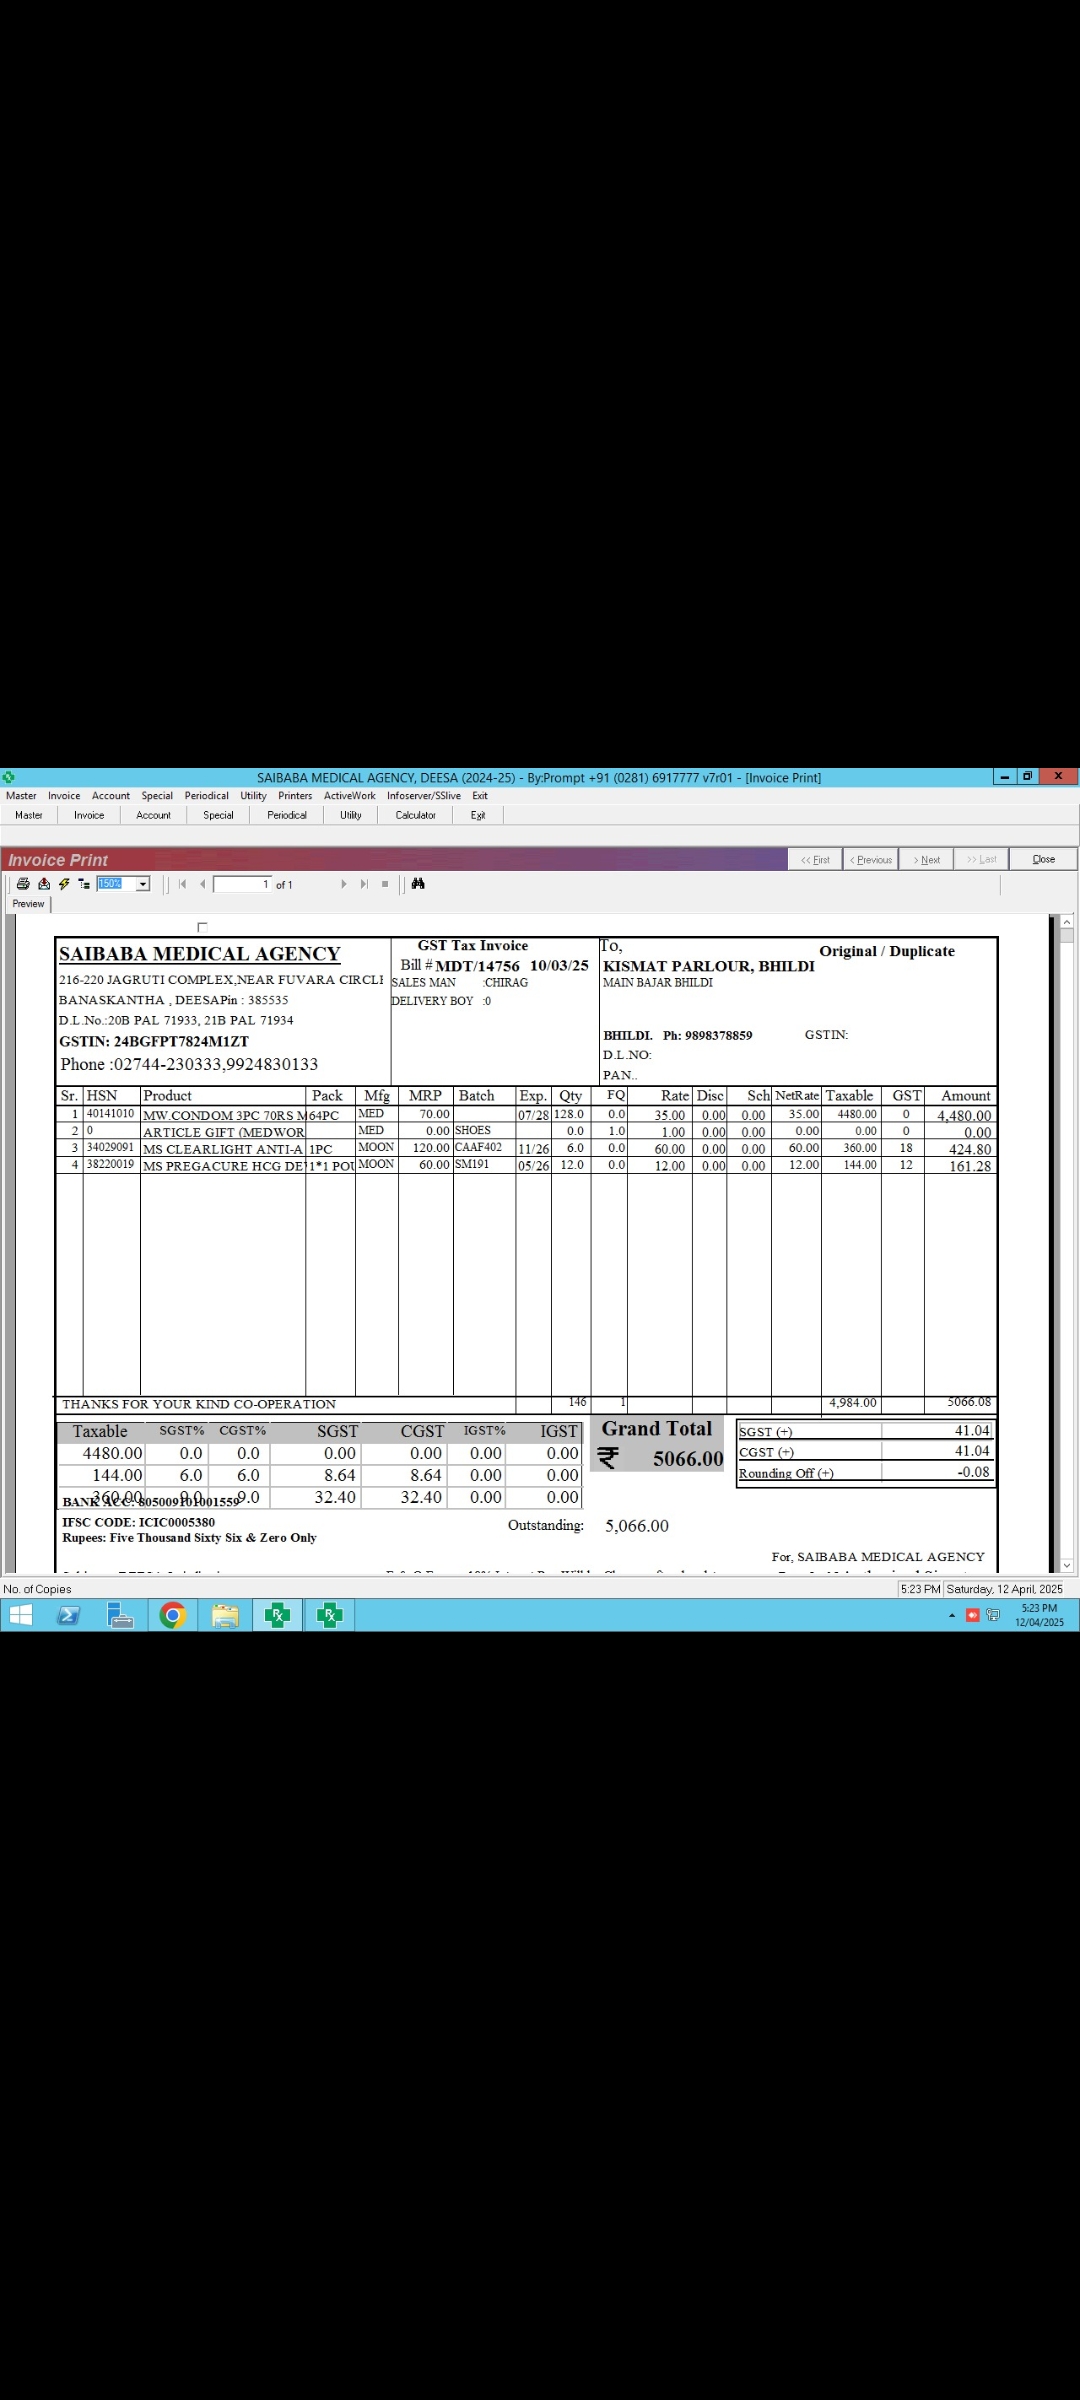This screenshot has width=1080, height=2400.
Task: Go to the previous page arrow
Action: click(x=203, y=884)
